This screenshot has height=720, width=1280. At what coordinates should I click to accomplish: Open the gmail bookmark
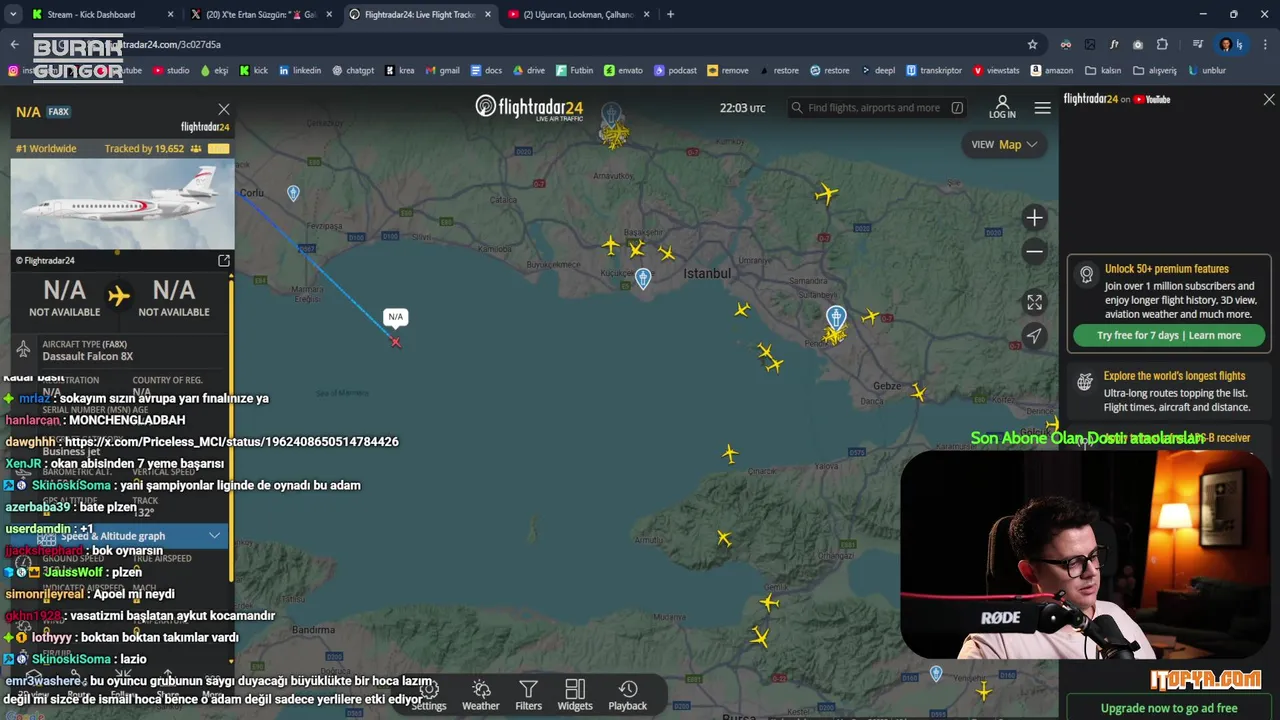click(x=442, y=71)
